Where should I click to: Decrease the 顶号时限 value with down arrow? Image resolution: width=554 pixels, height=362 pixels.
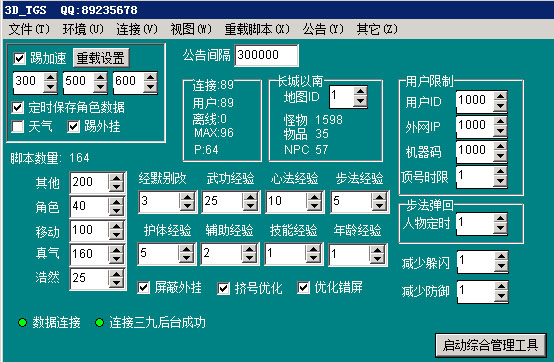point(500,182)
